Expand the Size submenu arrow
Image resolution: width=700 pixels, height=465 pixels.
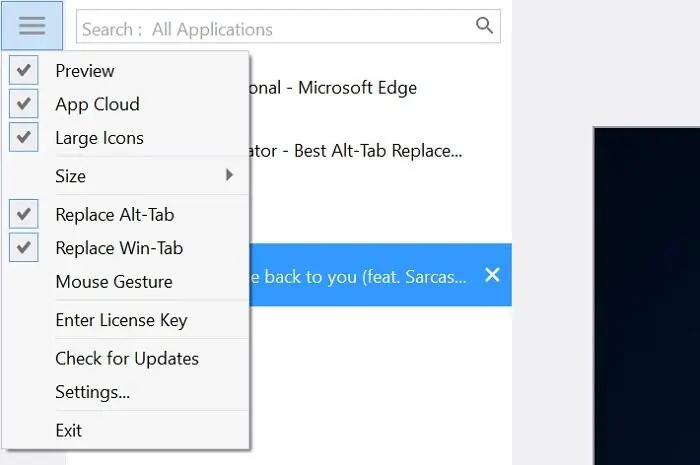click(x=229, y=175)
